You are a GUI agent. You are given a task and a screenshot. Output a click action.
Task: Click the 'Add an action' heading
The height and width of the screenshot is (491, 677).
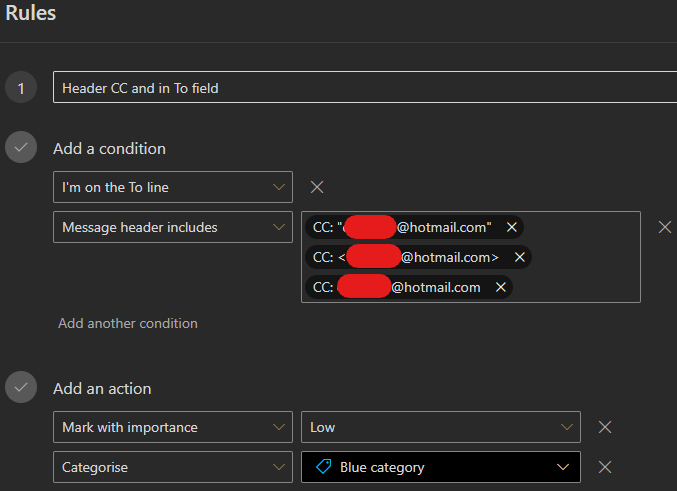(102, 389)
